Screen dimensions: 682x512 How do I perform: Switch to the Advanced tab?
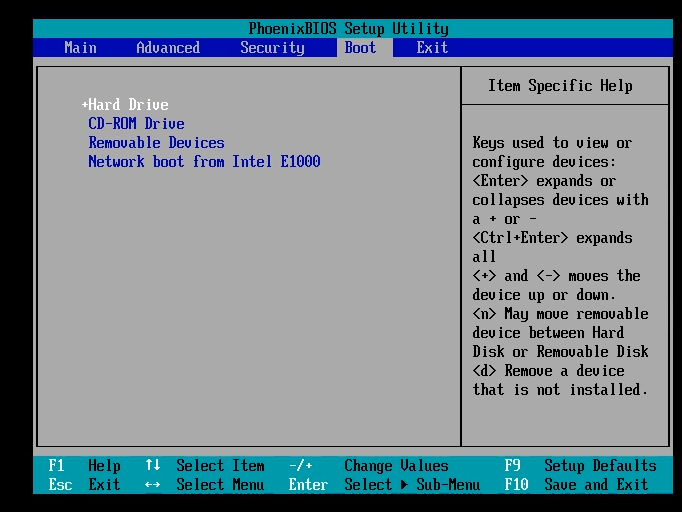point(168,47)
